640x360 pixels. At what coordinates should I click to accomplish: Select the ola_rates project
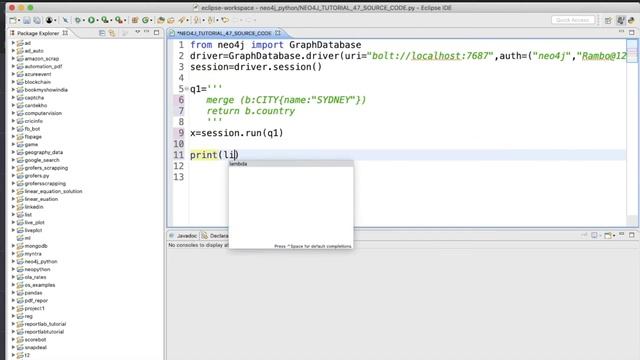36,277
